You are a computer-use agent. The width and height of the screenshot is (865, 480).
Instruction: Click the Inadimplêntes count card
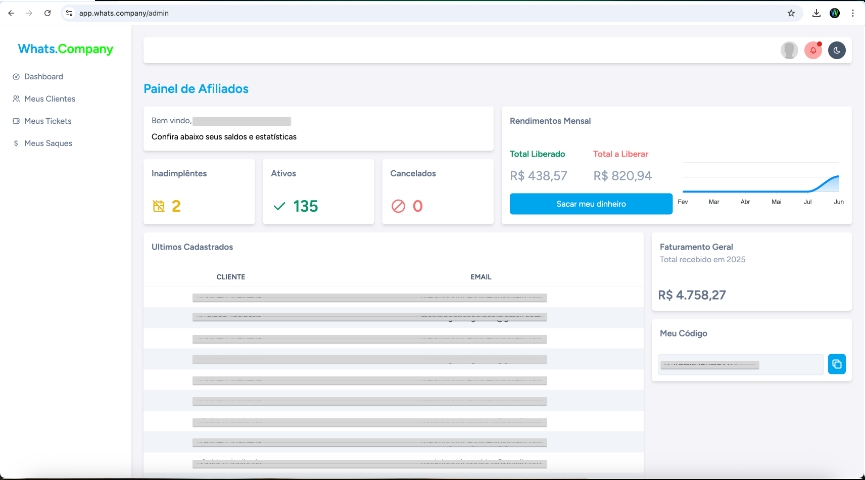tap(199, 191)
